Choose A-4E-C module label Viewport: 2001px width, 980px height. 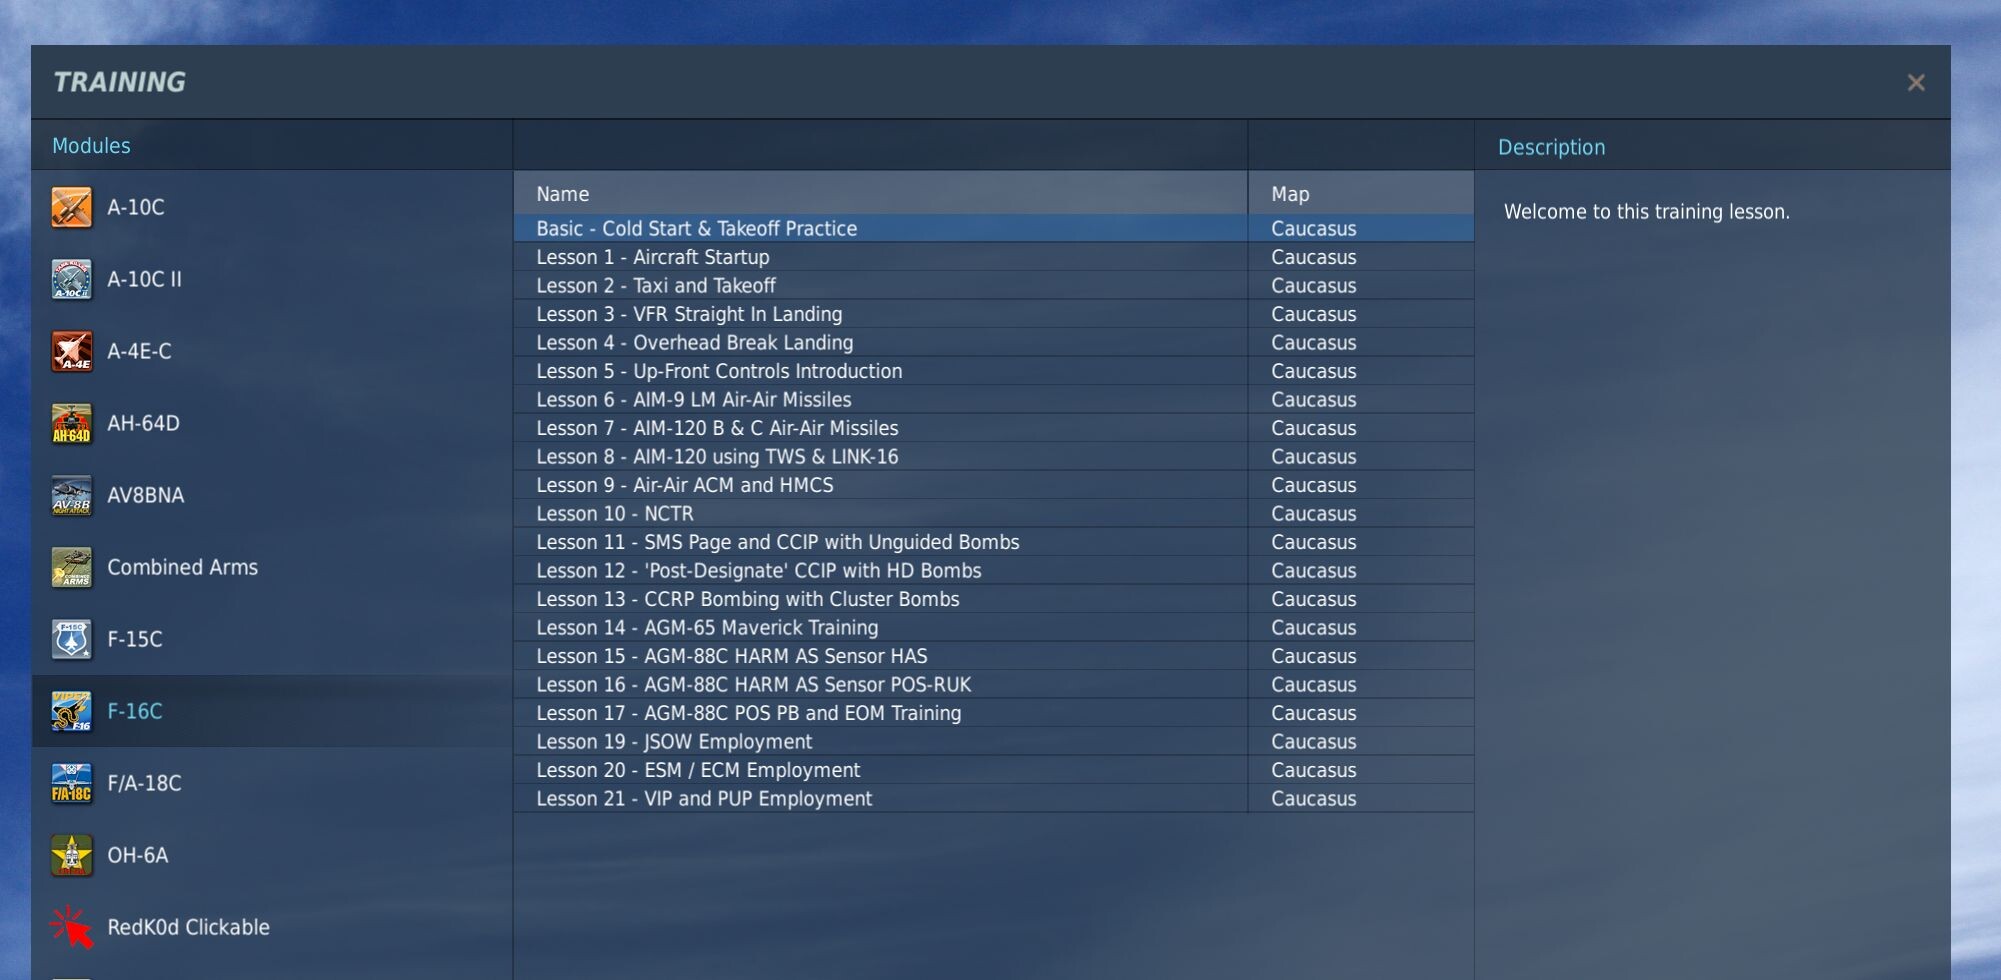(139, 351)
